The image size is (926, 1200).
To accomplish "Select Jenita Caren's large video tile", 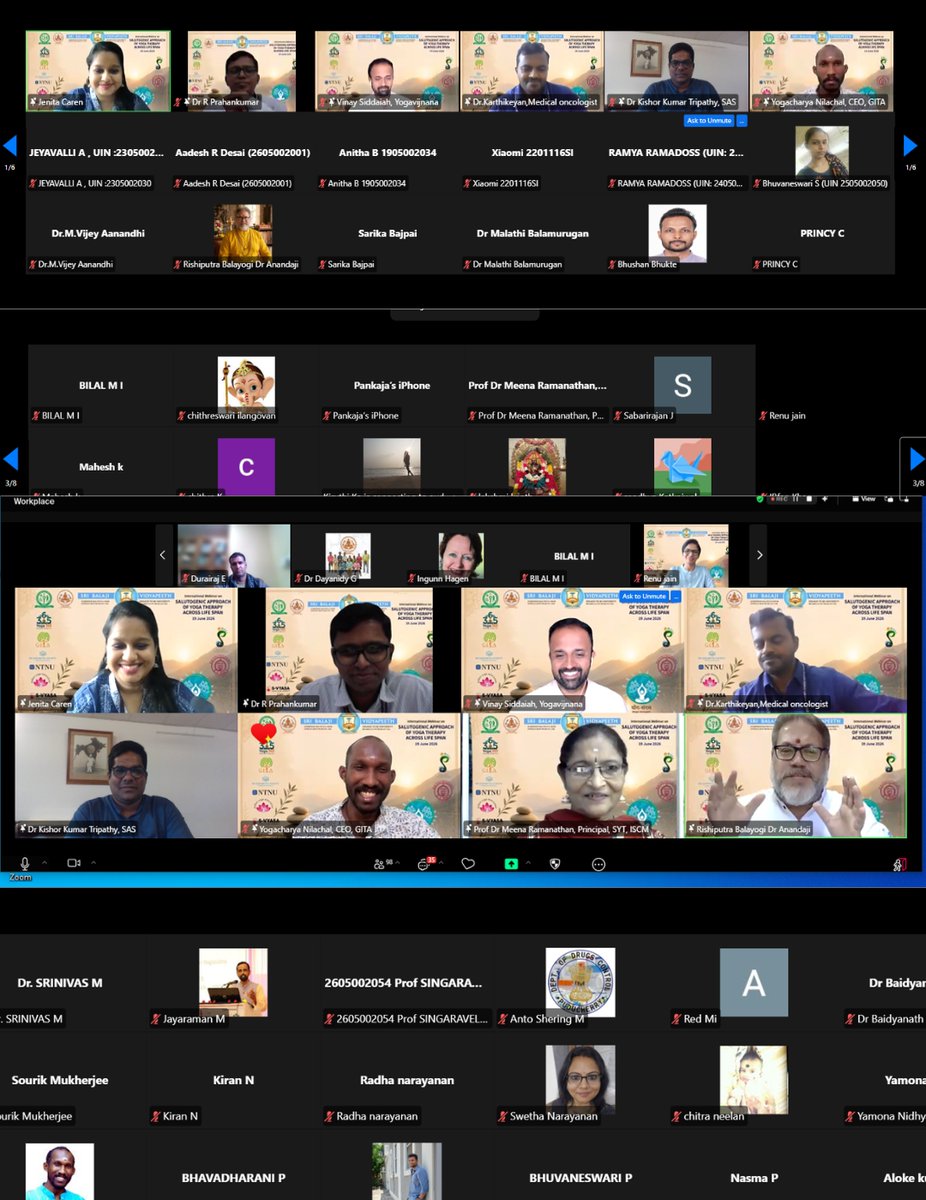I will pos(126,650).
